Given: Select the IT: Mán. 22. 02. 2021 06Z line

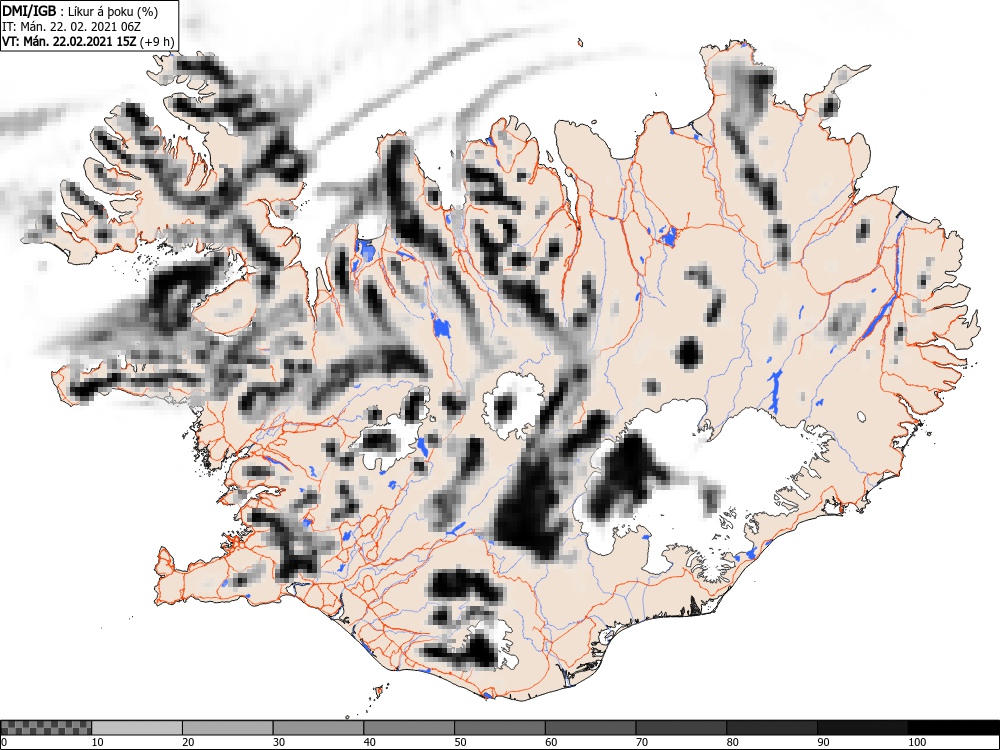Looking at the screenshot, I should (x=71, y=27).
